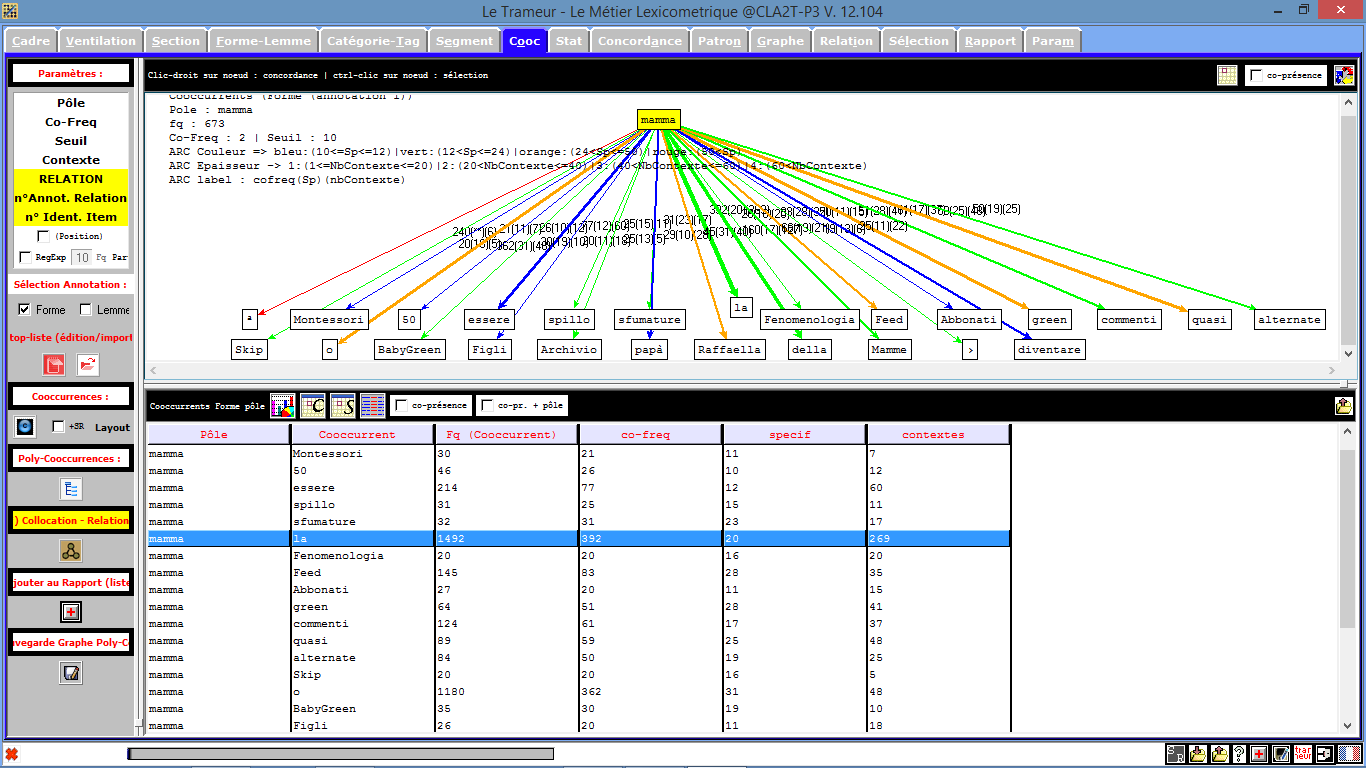The height and width of the screenshot is (768, 1366).
Task: Uncheck the Forme annotation checkbox
Action: [25, 310]
